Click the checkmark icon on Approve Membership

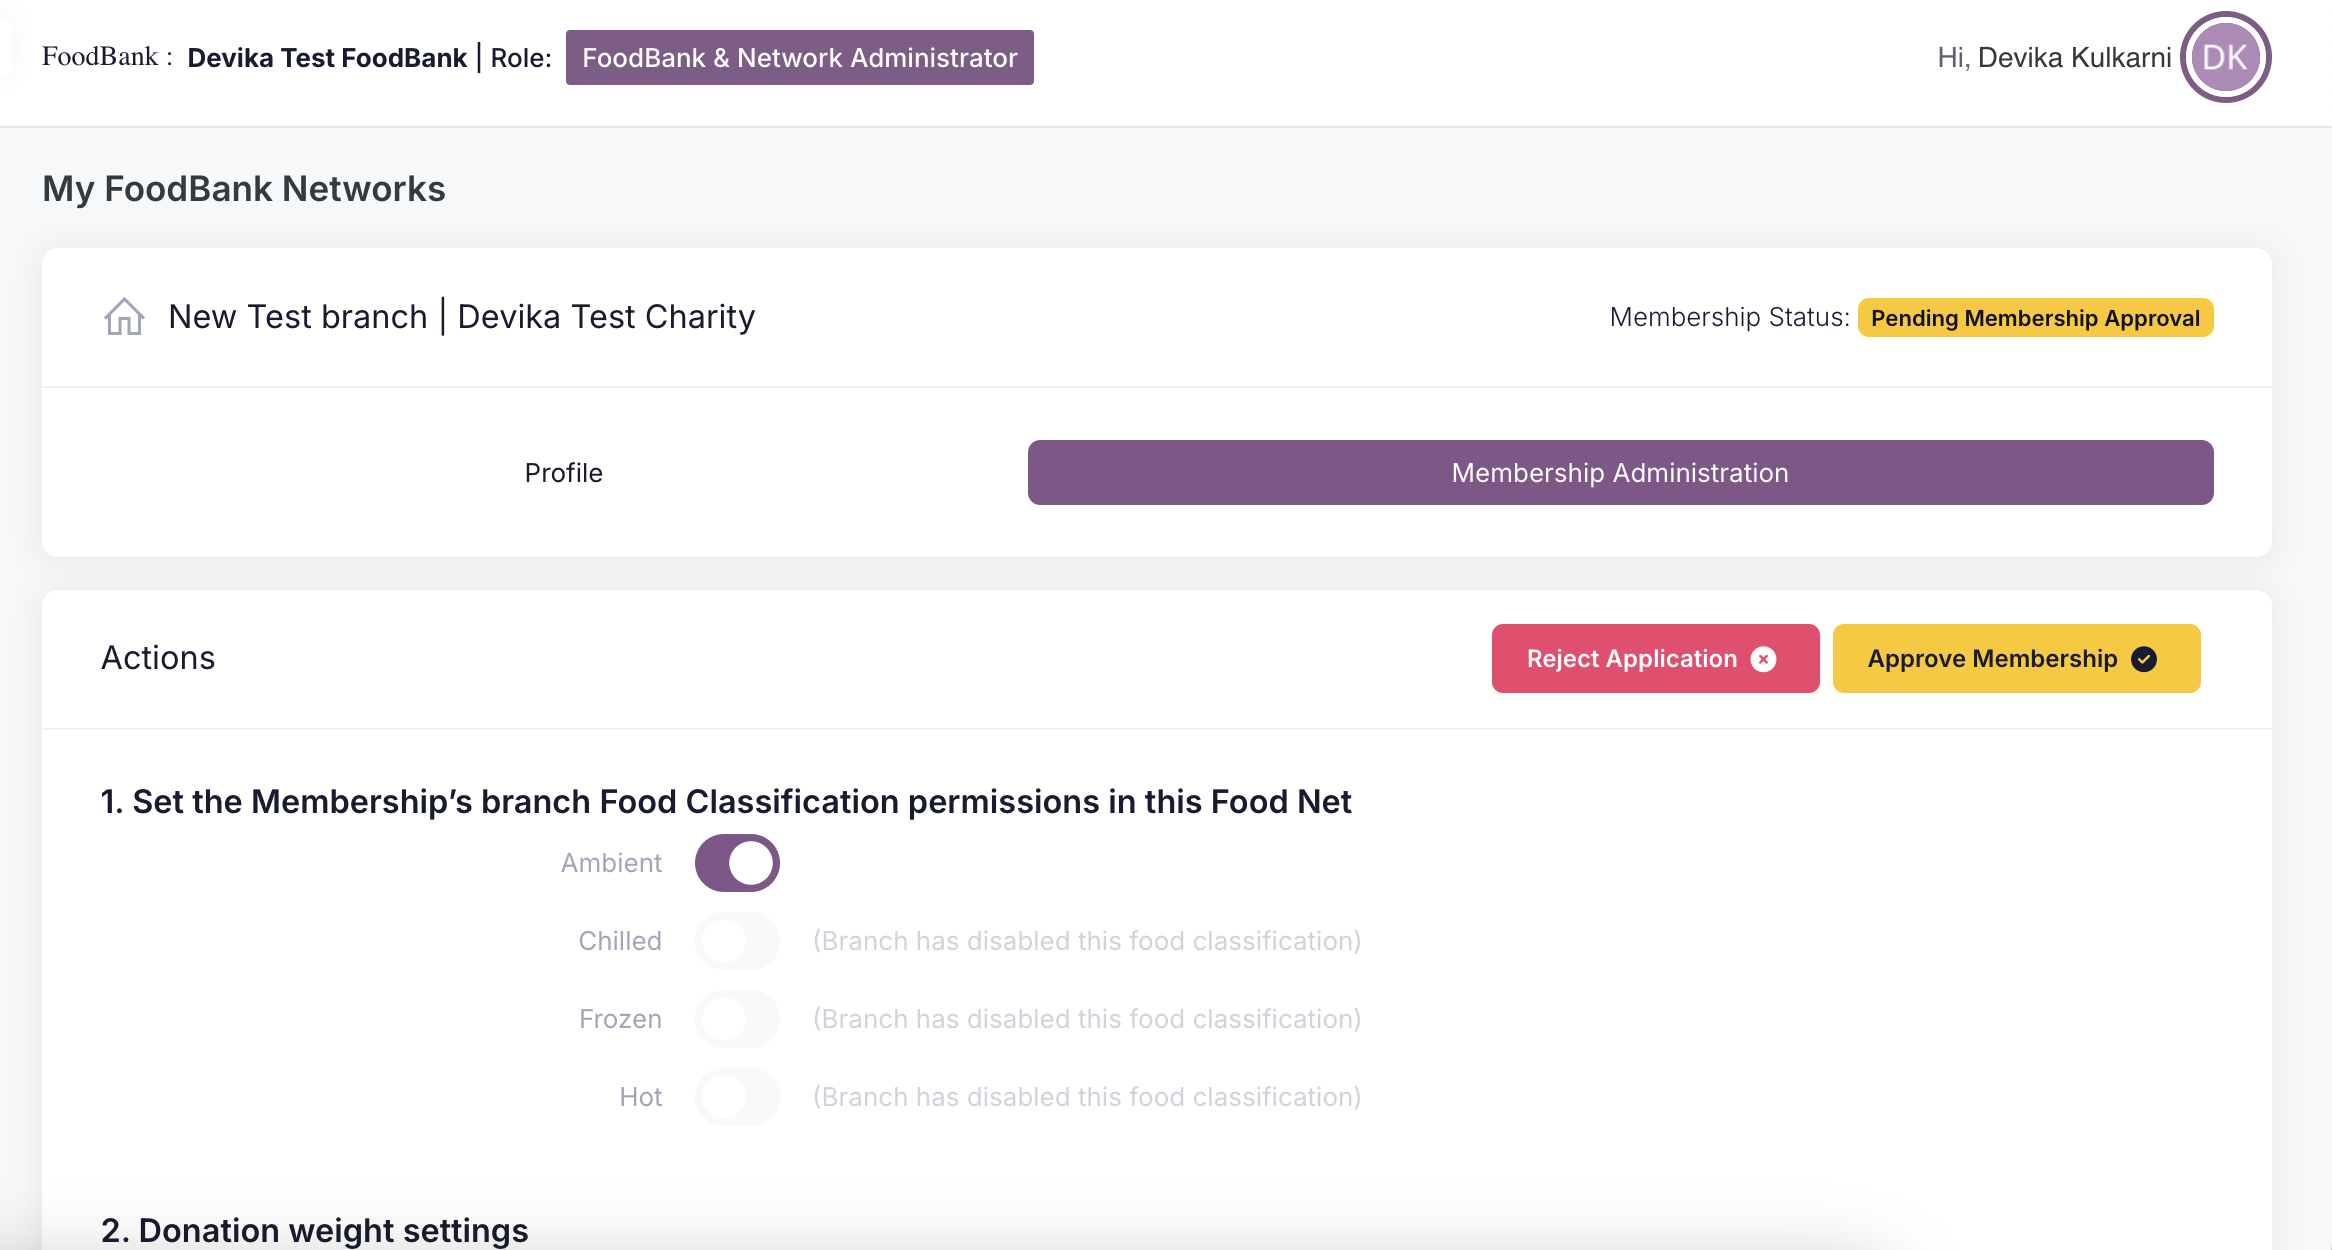[x=2144, y=659]
